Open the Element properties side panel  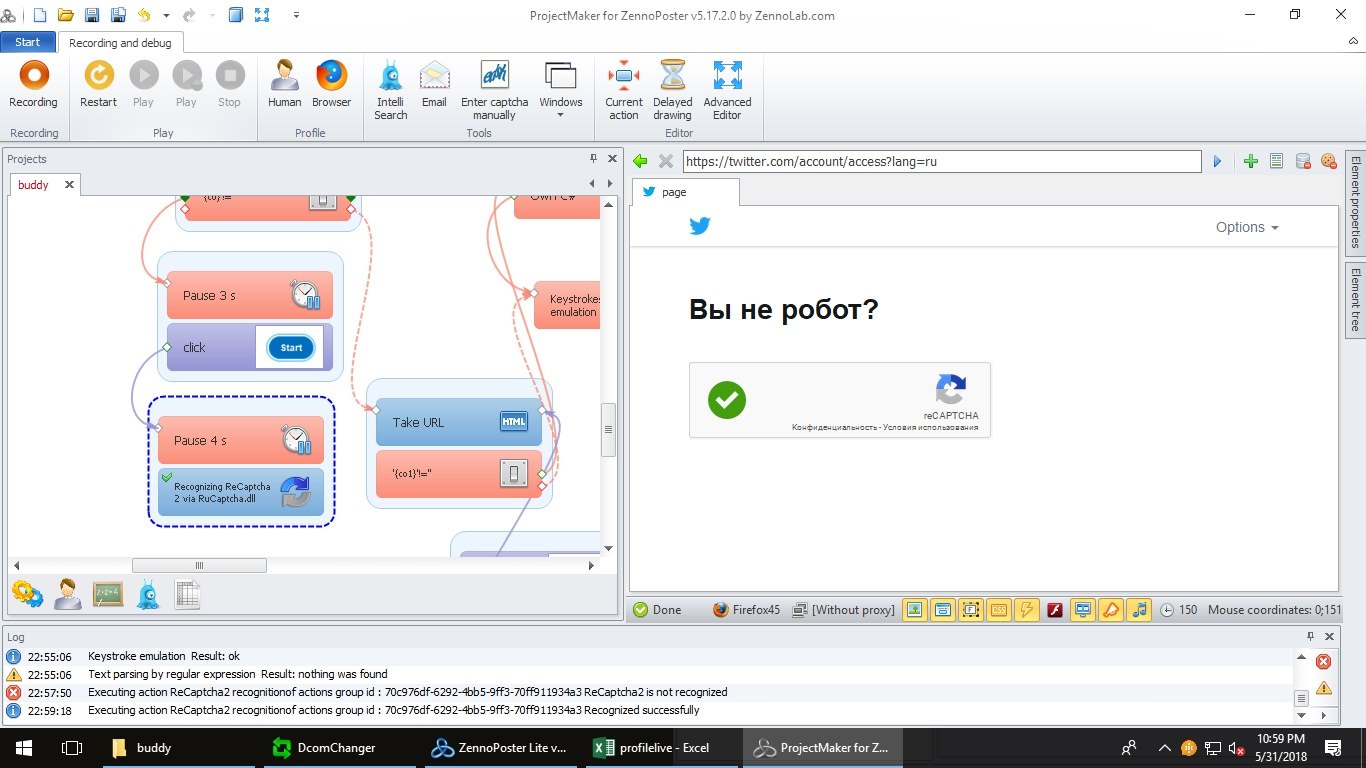pyautogui.click(x=1355, y=202)
